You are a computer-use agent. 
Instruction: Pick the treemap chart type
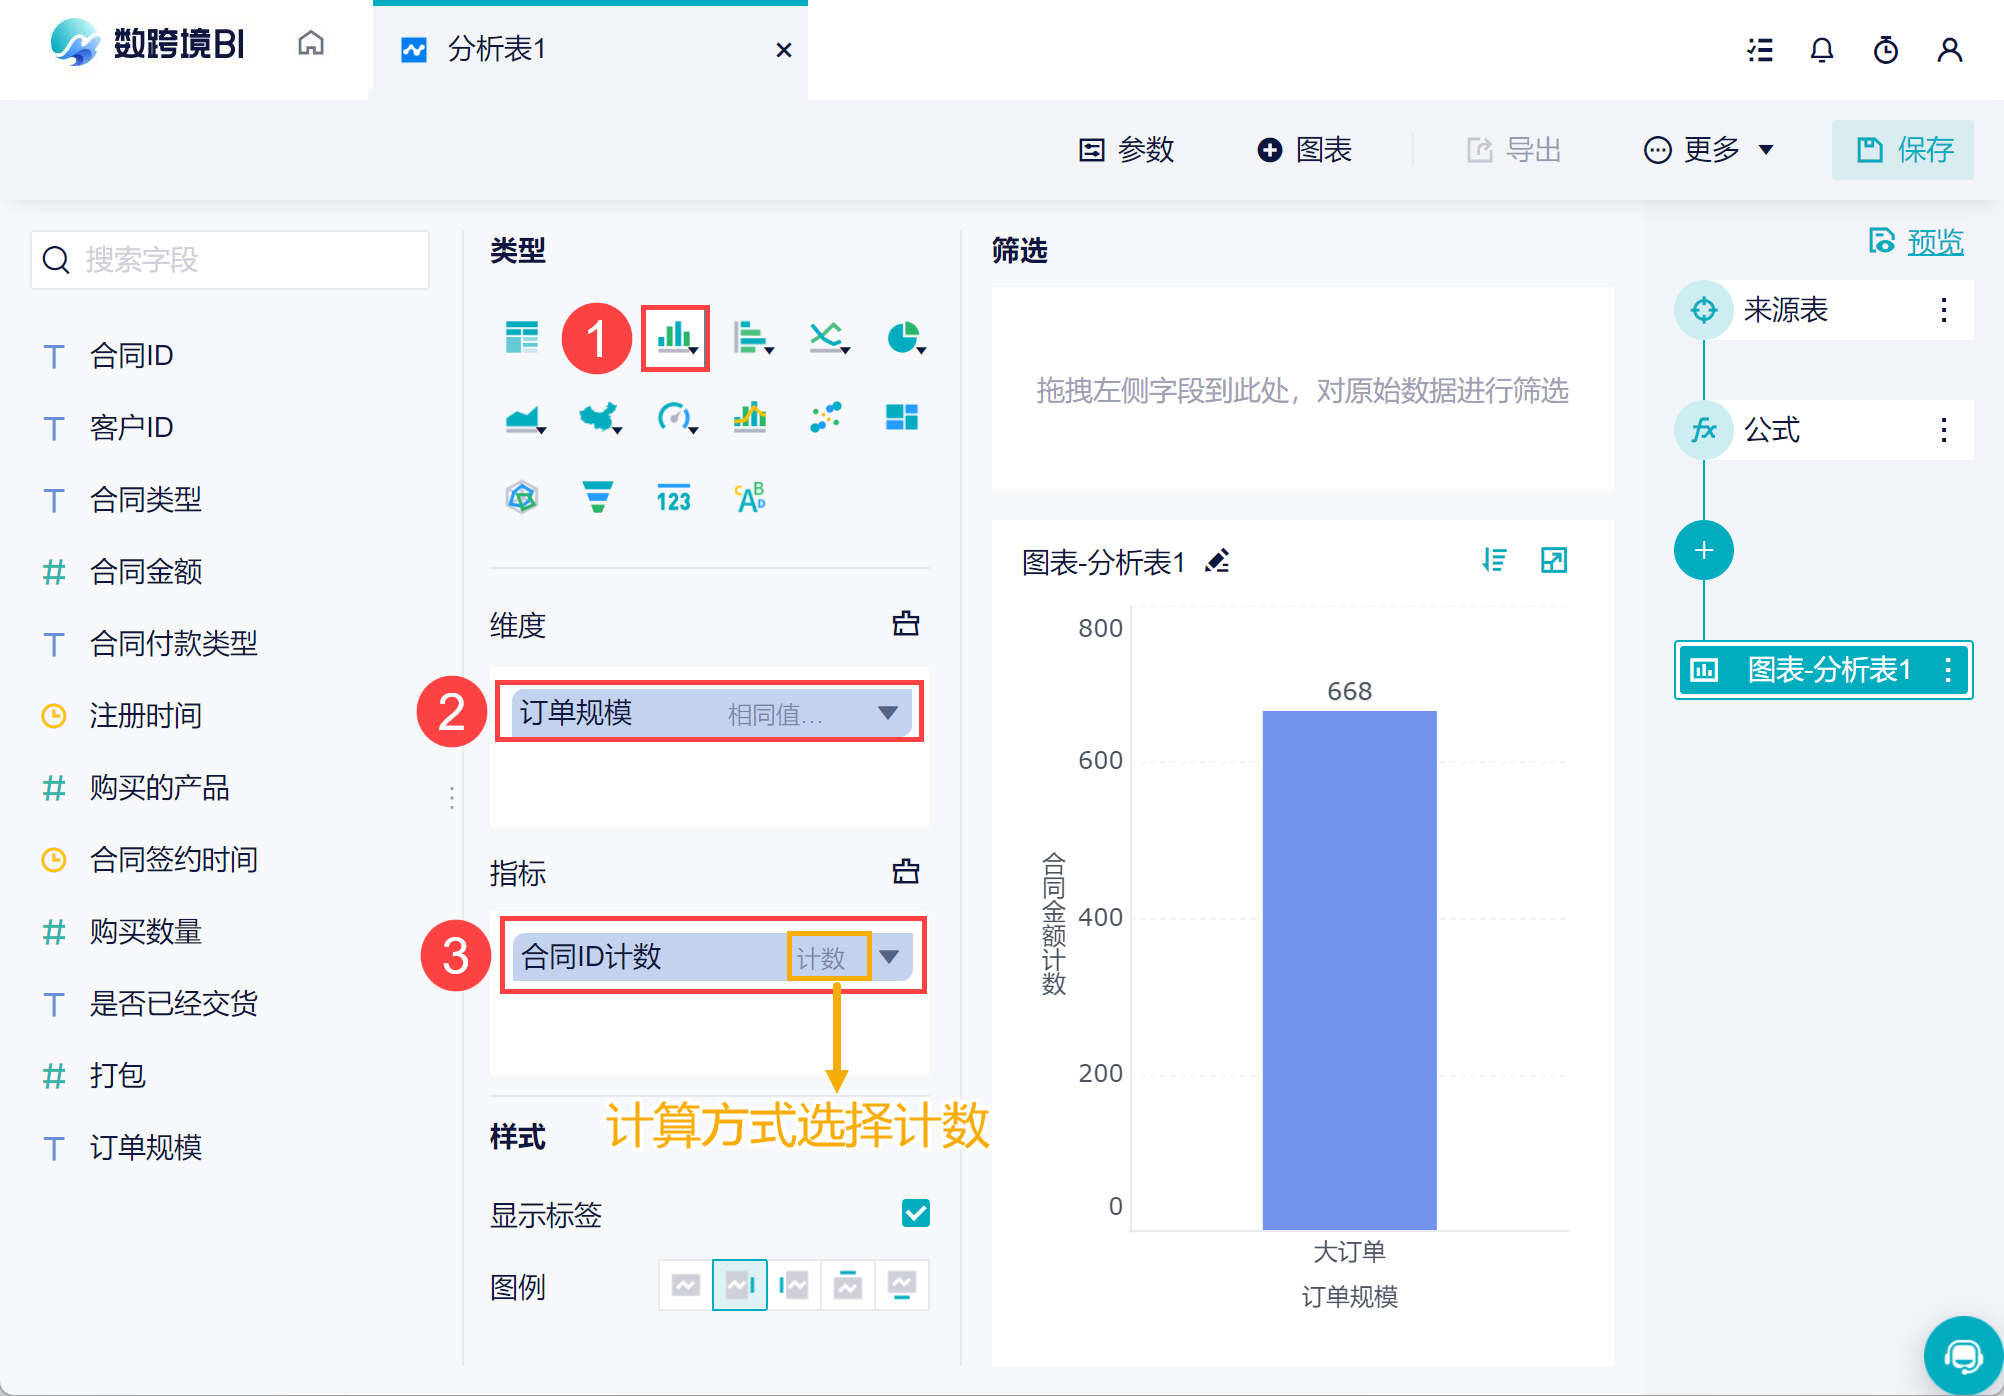pos(902,417)
